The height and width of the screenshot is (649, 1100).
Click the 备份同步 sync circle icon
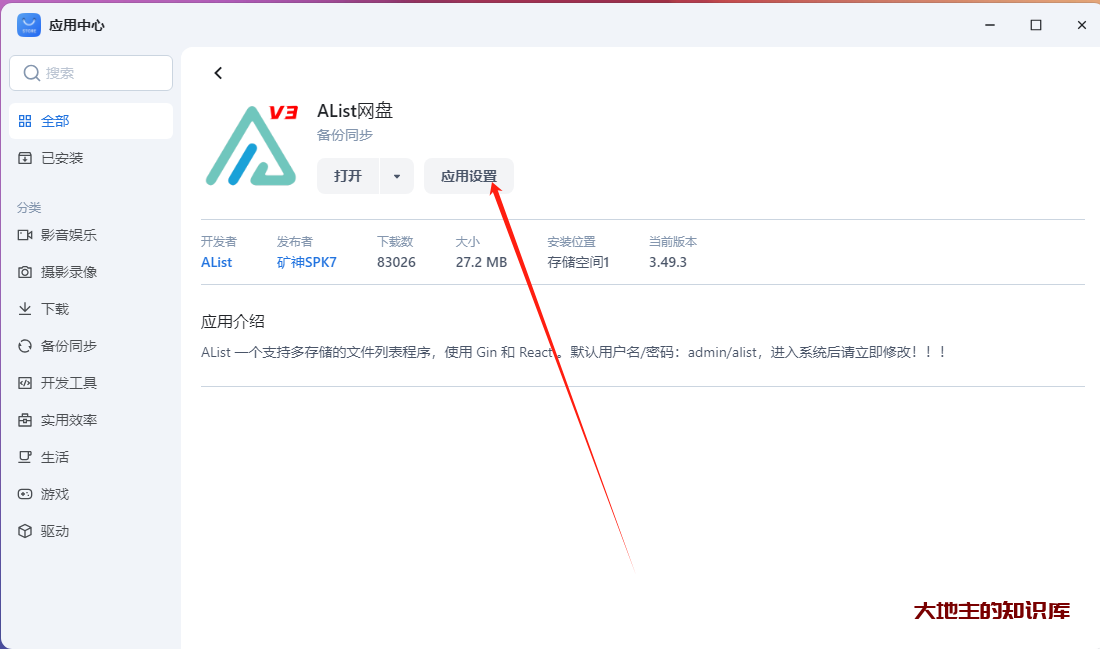point(25,346)
